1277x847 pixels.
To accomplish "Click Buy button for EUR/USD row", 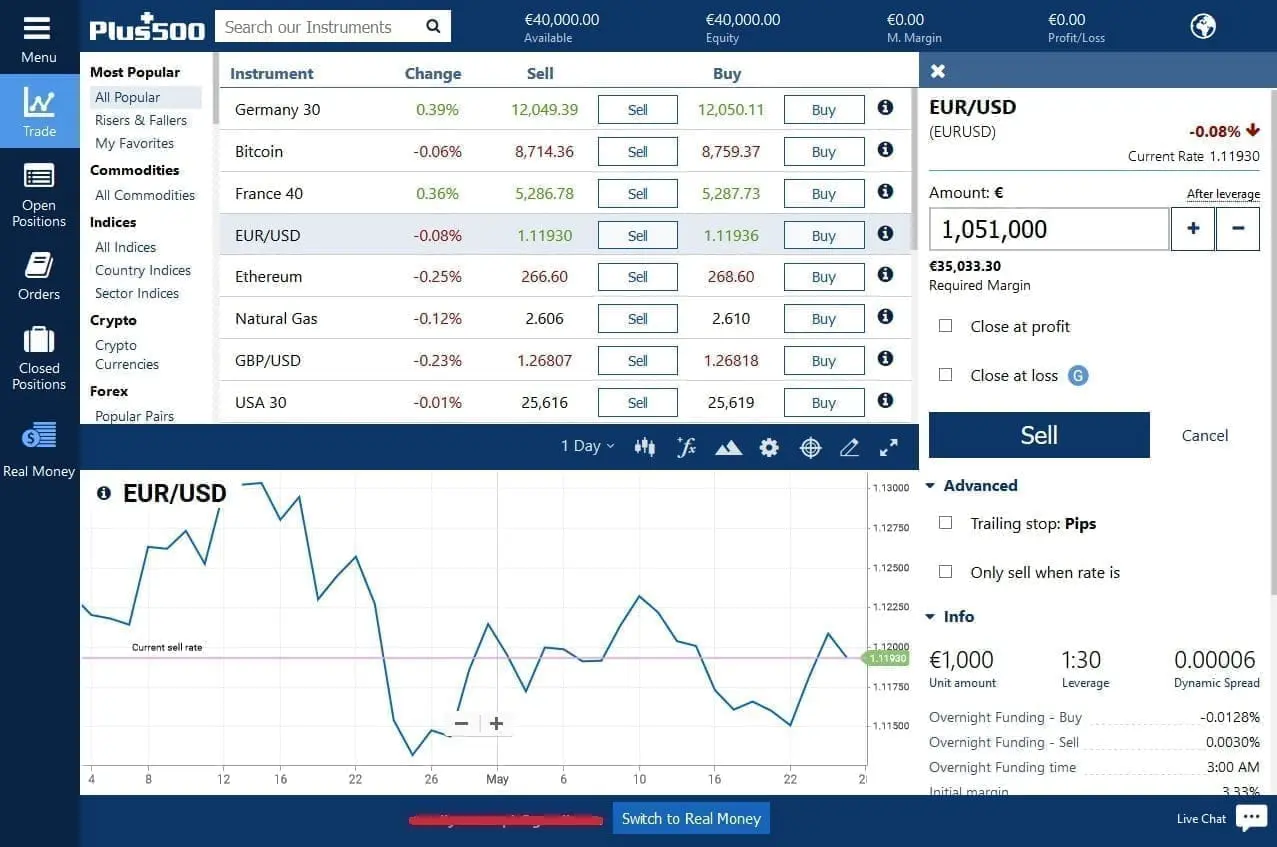I will 824,236.
